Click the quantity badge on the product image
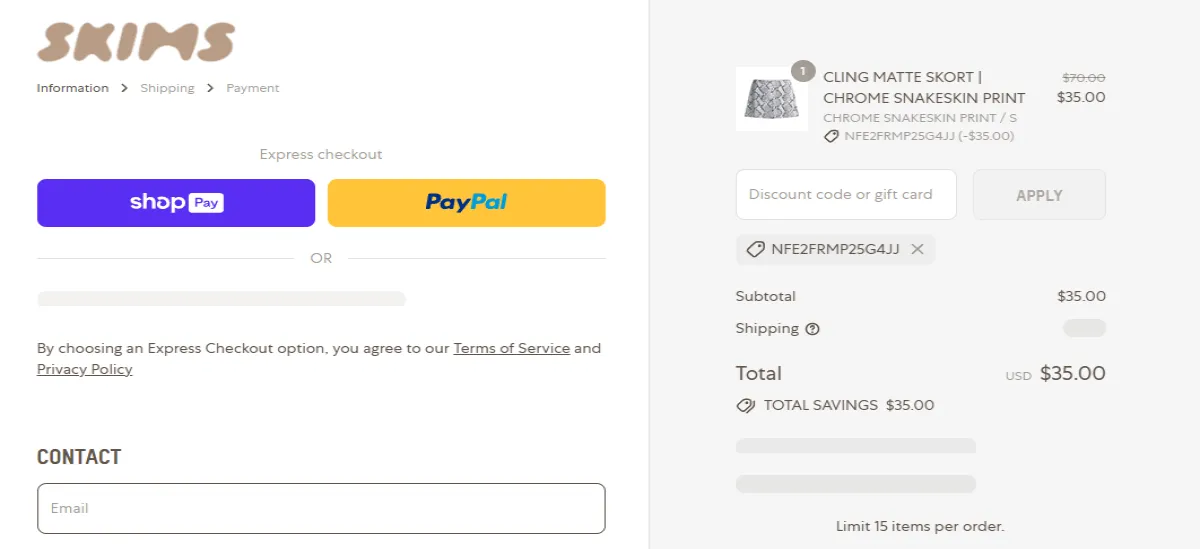 [x=802, y=72]
